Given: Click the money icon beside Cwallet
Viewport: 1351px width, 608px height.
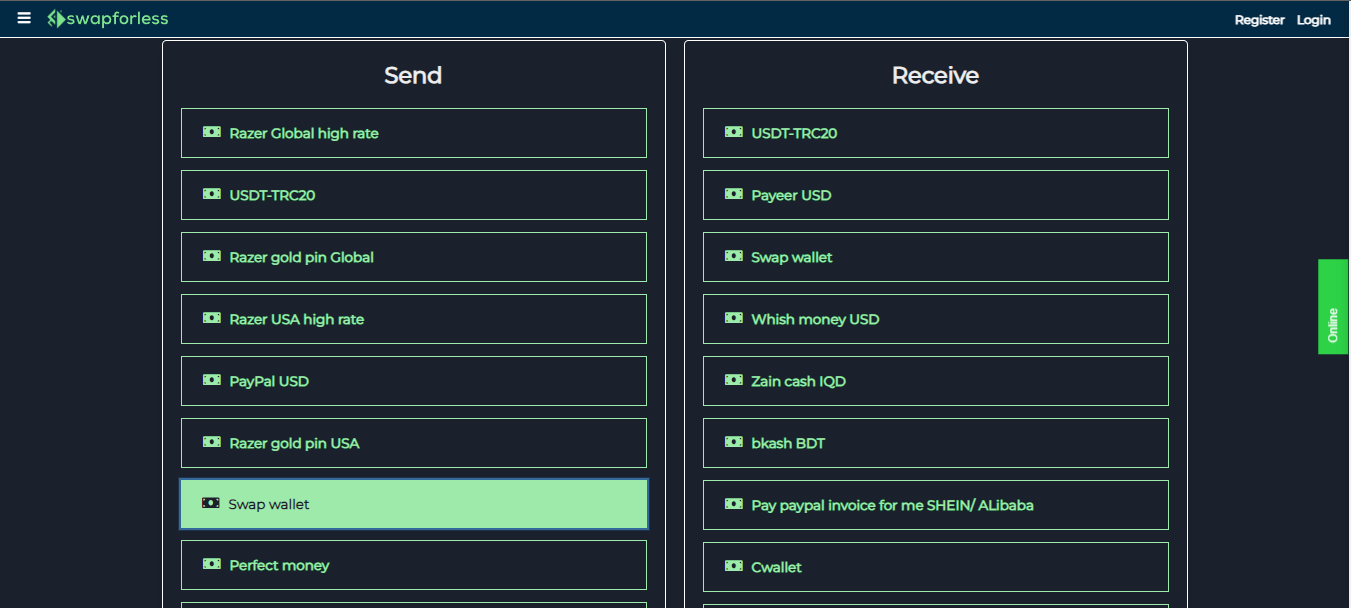Looking at the screenshot, I should (x=733, y=566).
